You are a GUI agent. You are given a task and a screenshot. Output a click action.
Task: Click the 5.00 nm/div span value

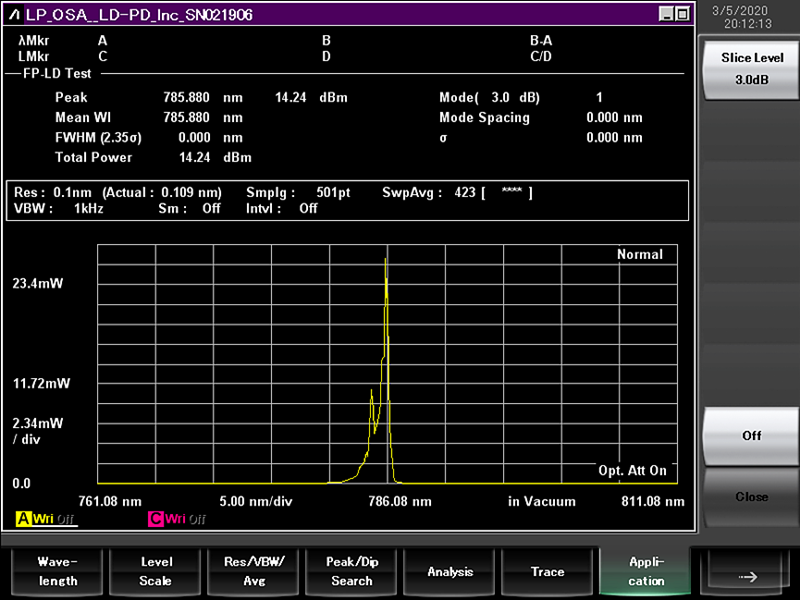tap(254, 501)
